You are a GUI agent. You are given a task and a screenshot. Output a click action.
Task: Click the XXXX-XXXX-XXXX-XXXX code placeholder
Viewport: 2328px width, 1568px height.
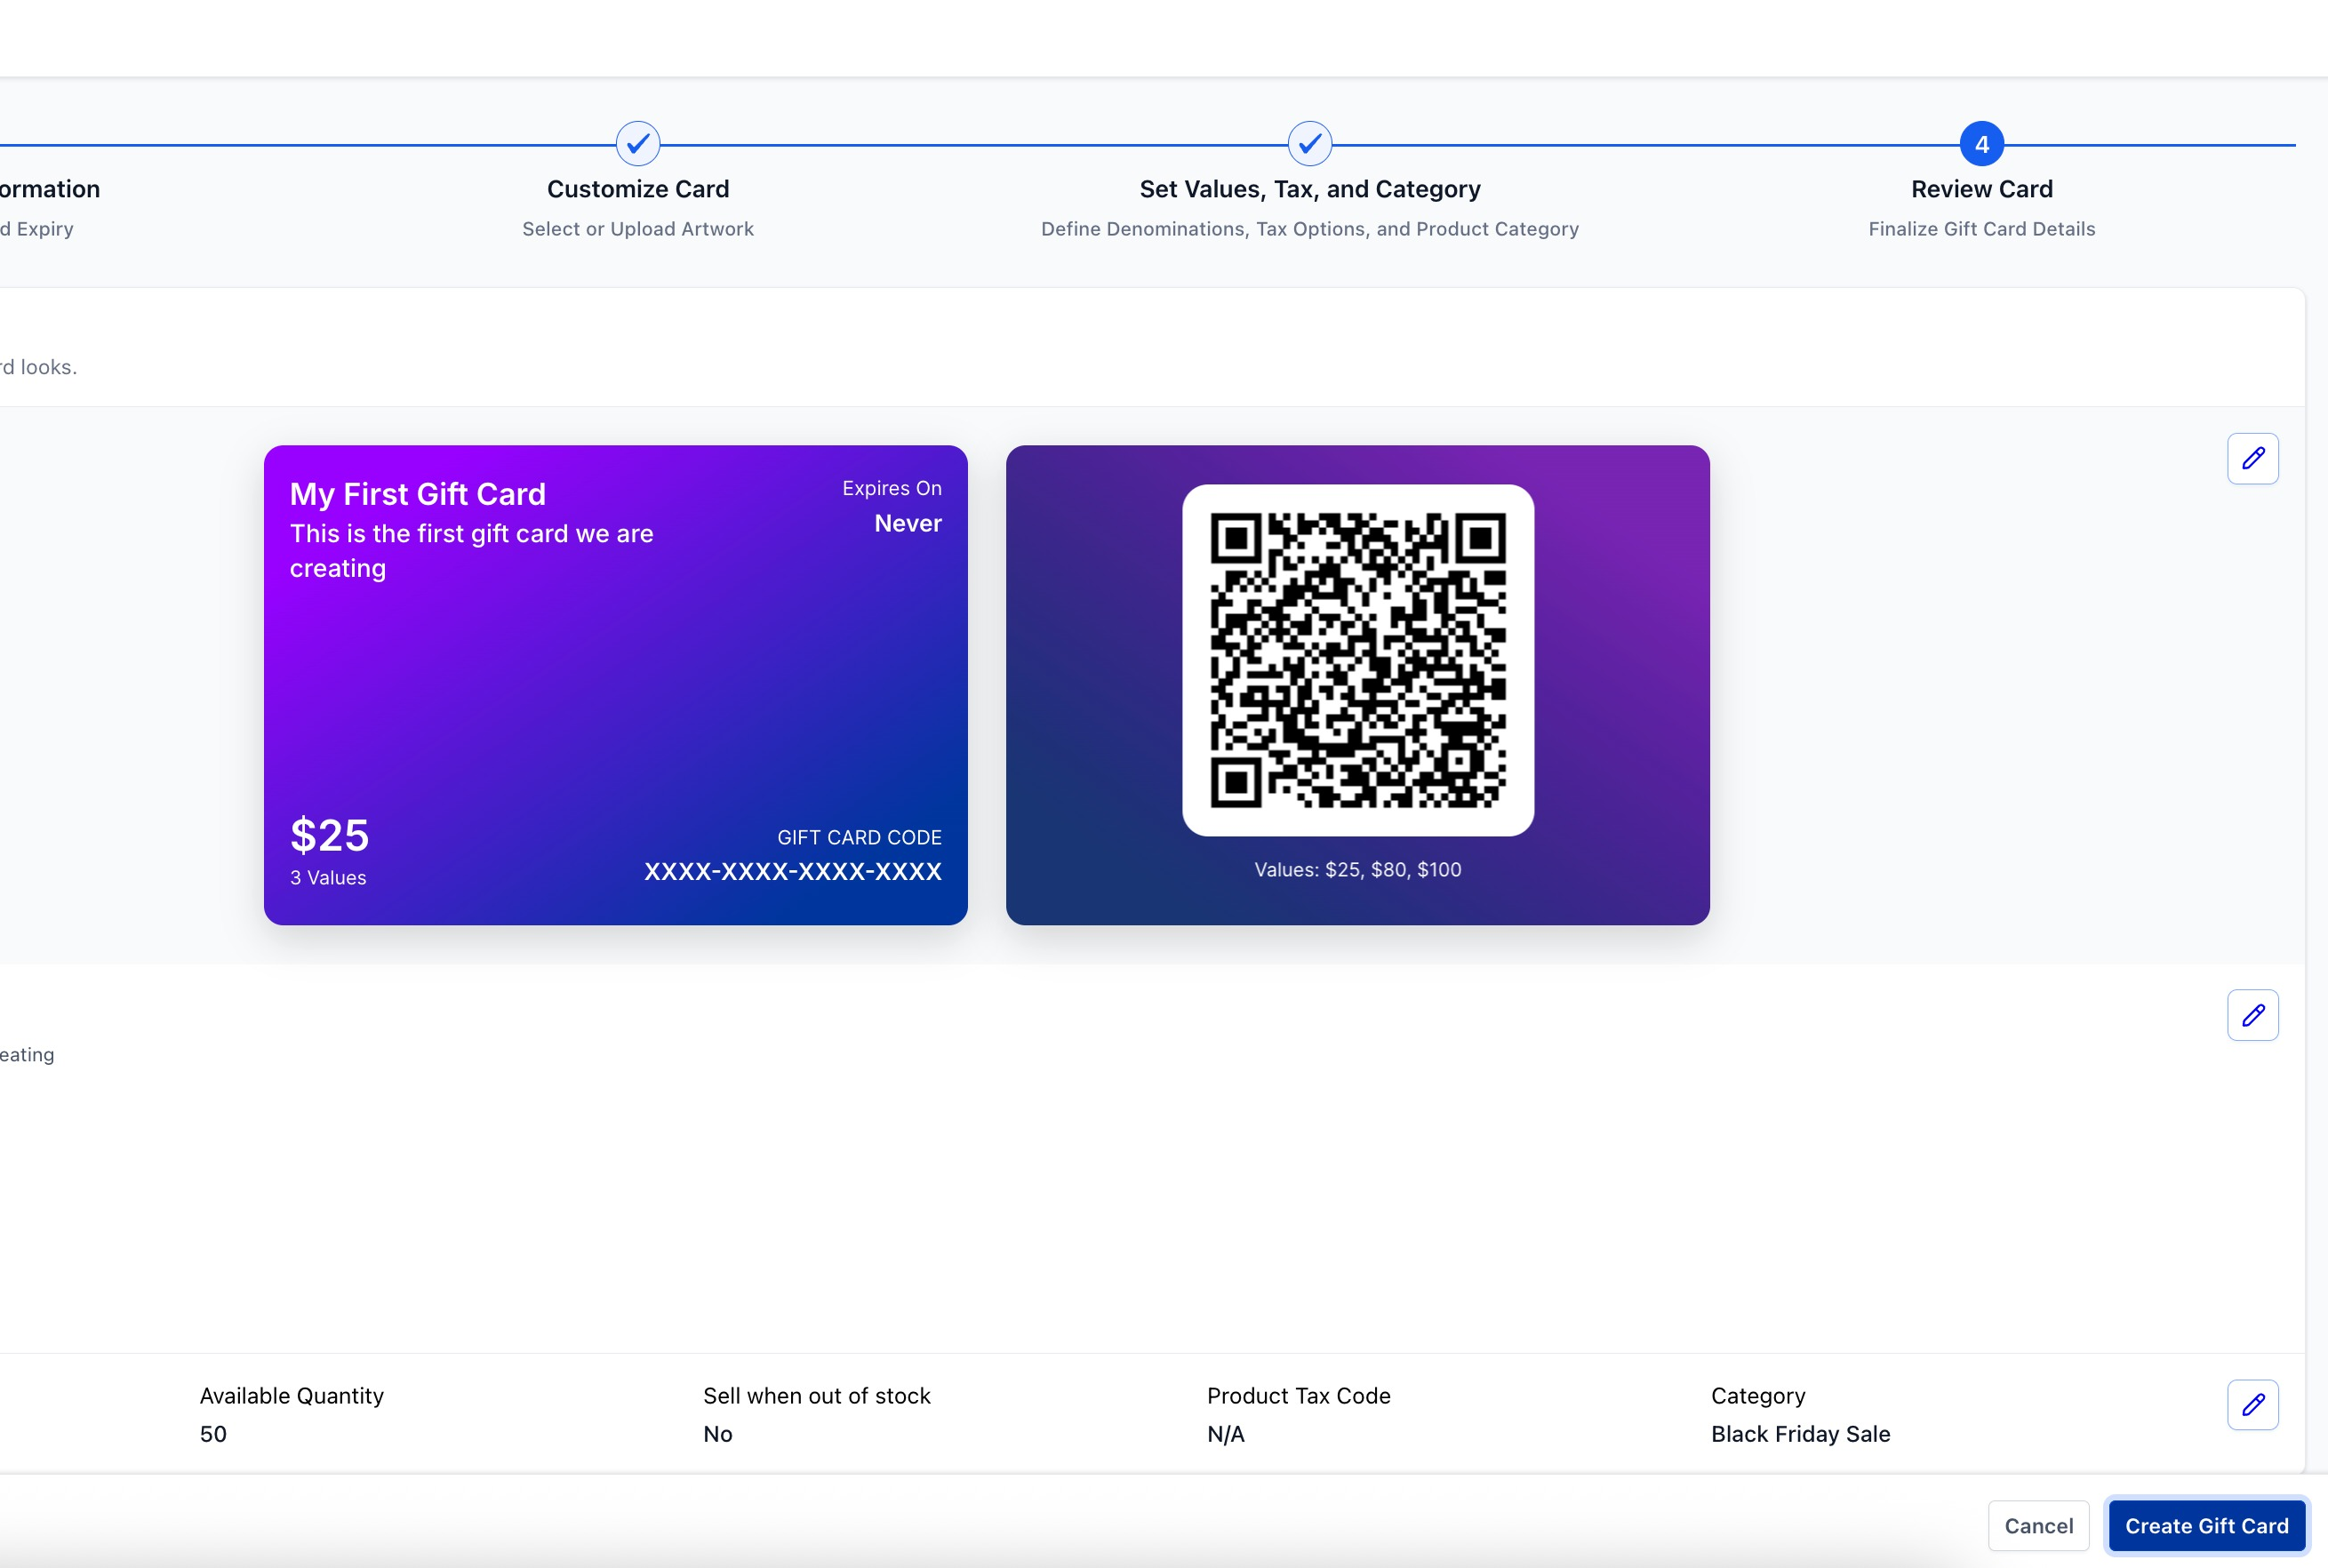click(x=792, y=871)
